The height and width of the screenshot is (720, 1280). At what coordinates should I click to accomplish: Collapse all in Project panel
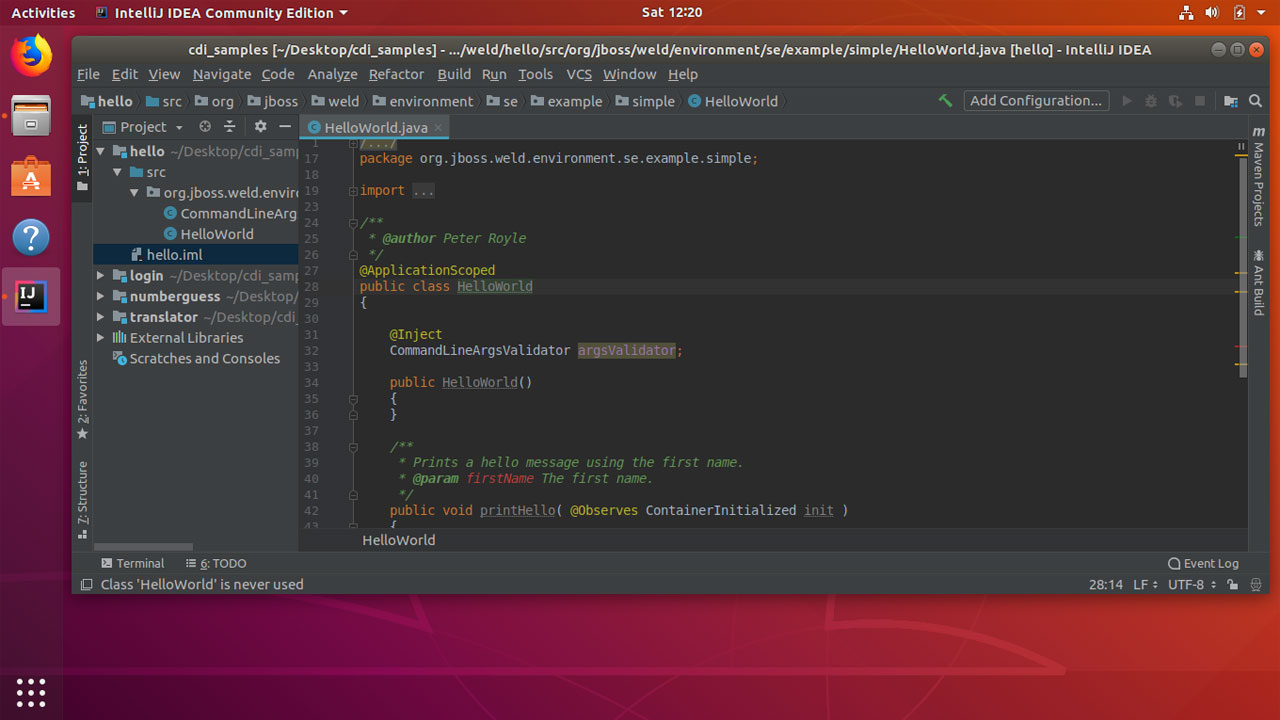tap(230, 126)
